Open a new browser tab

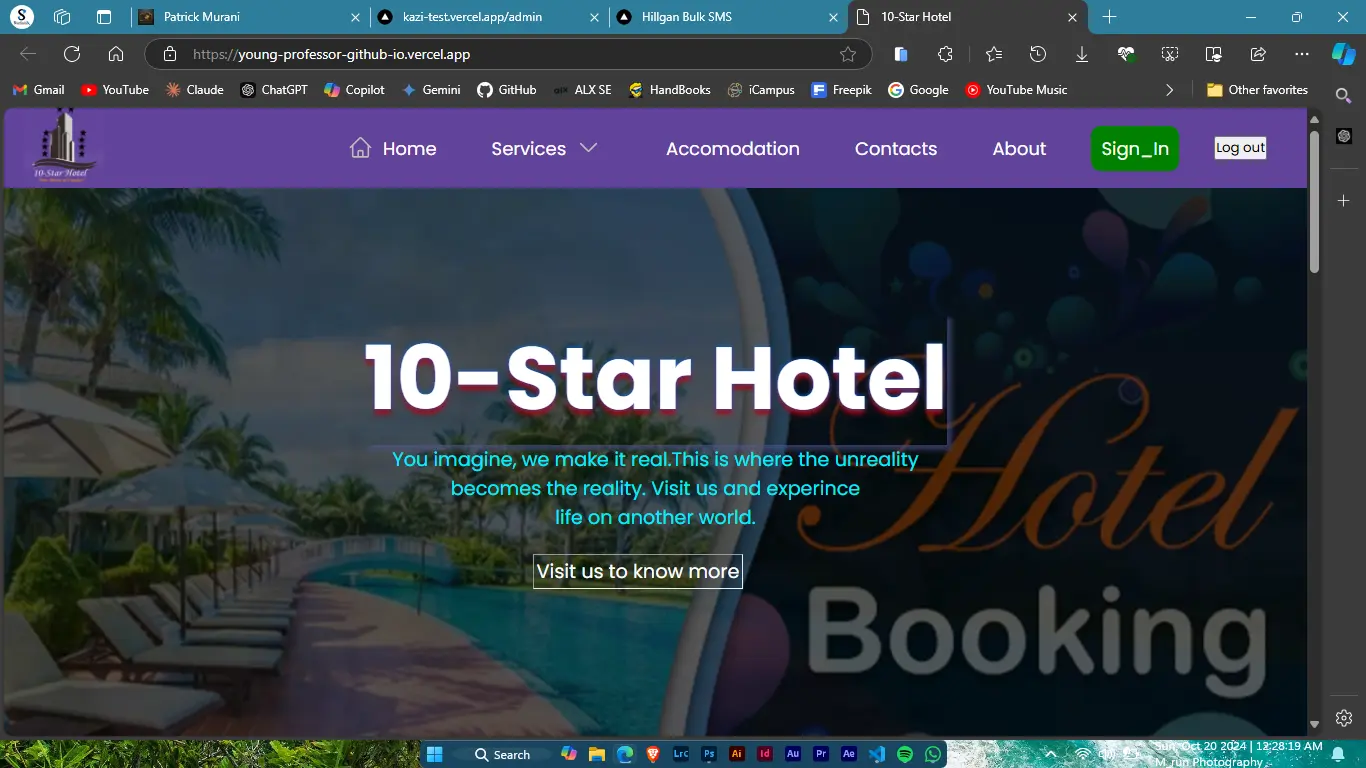coord(1109,17)
